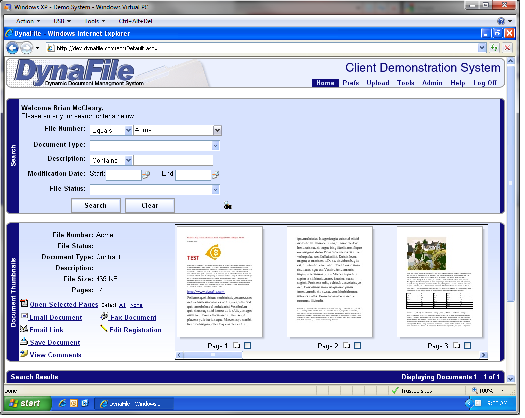This screenshot has width=525, height=418.
Task: Open the Admin navigation tab
Action: click(432, 83)
